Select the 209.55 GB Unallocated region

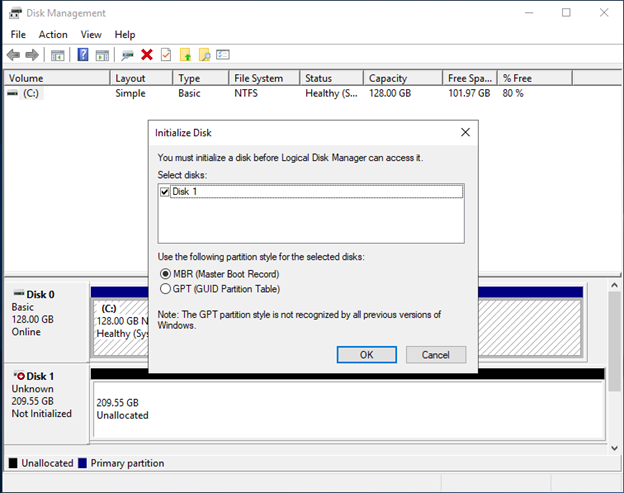point(349,410)
